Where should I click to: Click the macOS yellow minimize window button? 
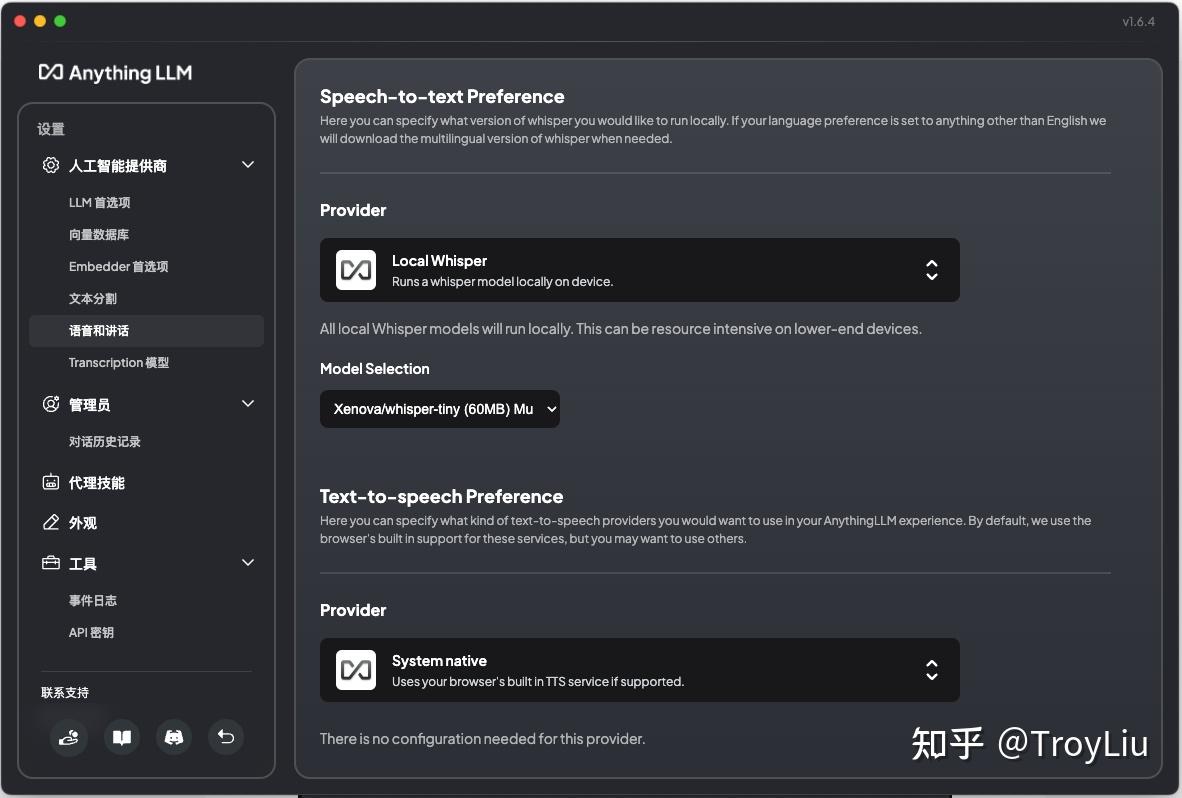coord(40,21)
